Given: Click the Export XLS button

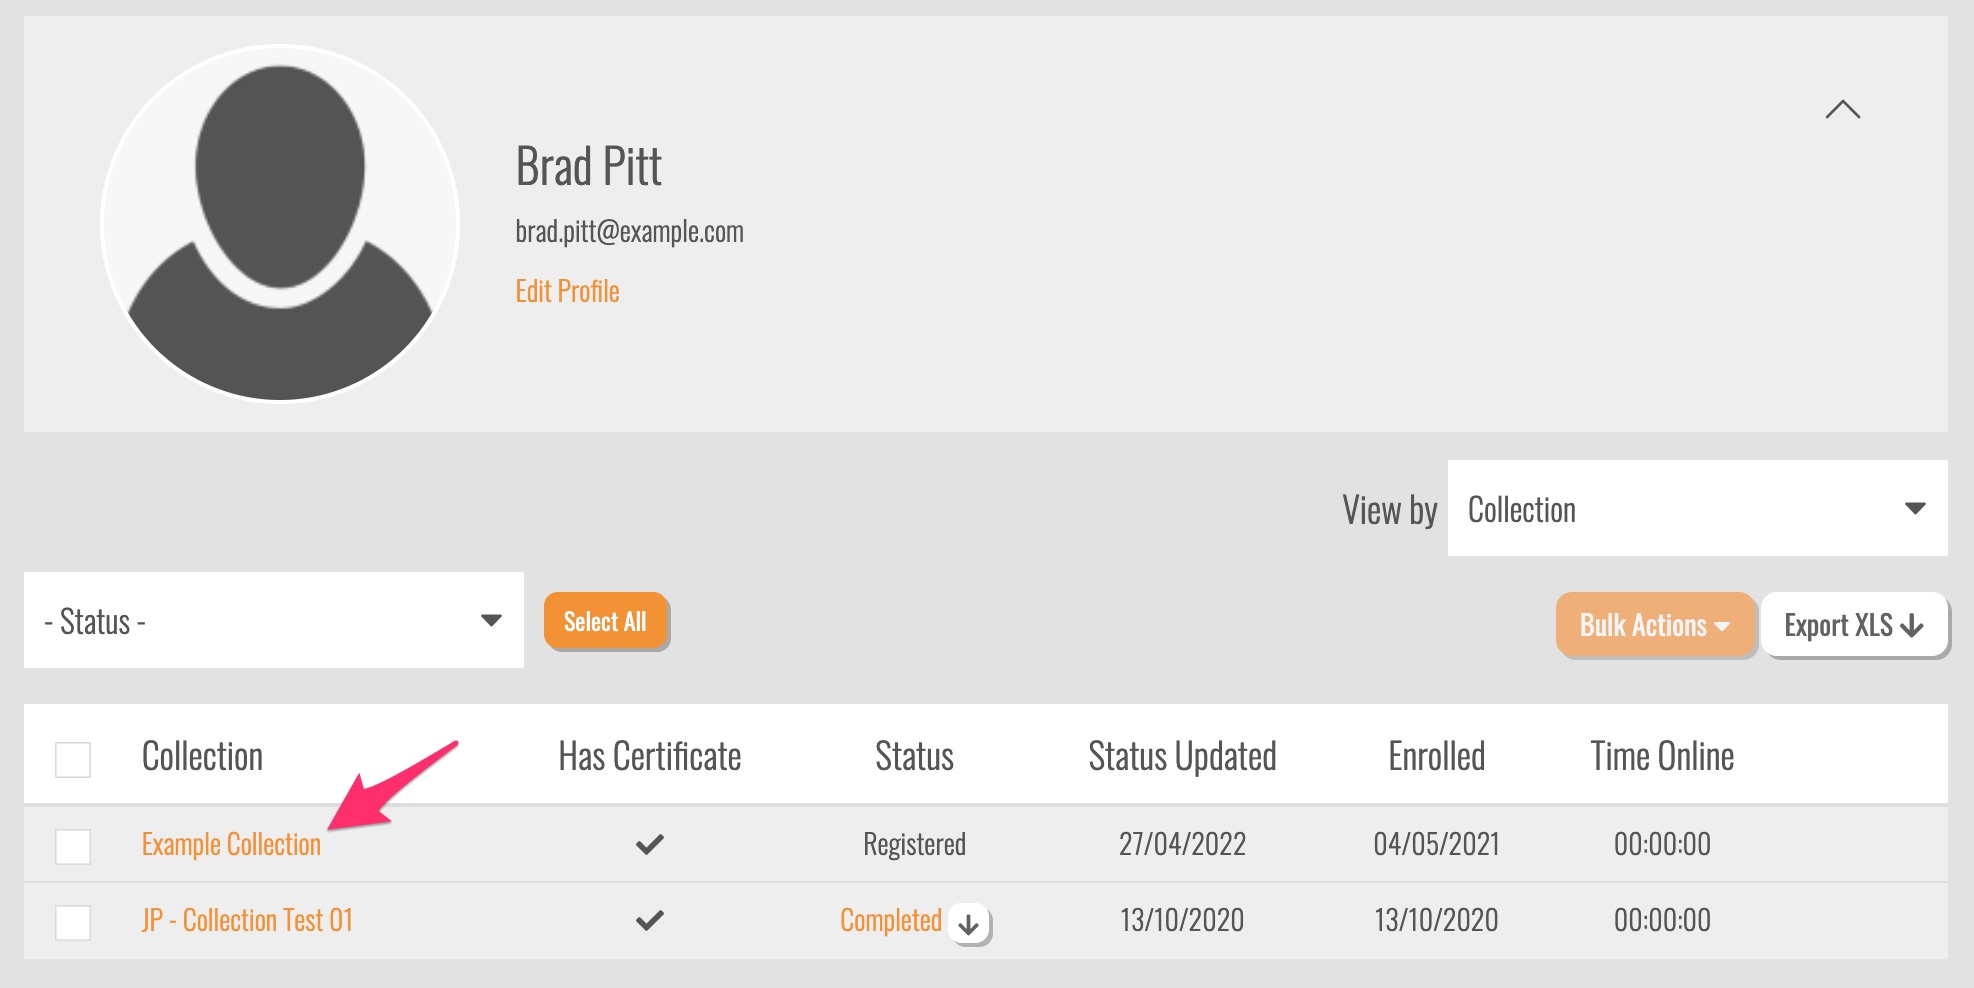Looking at the screenshot, I should point(1853,625).
